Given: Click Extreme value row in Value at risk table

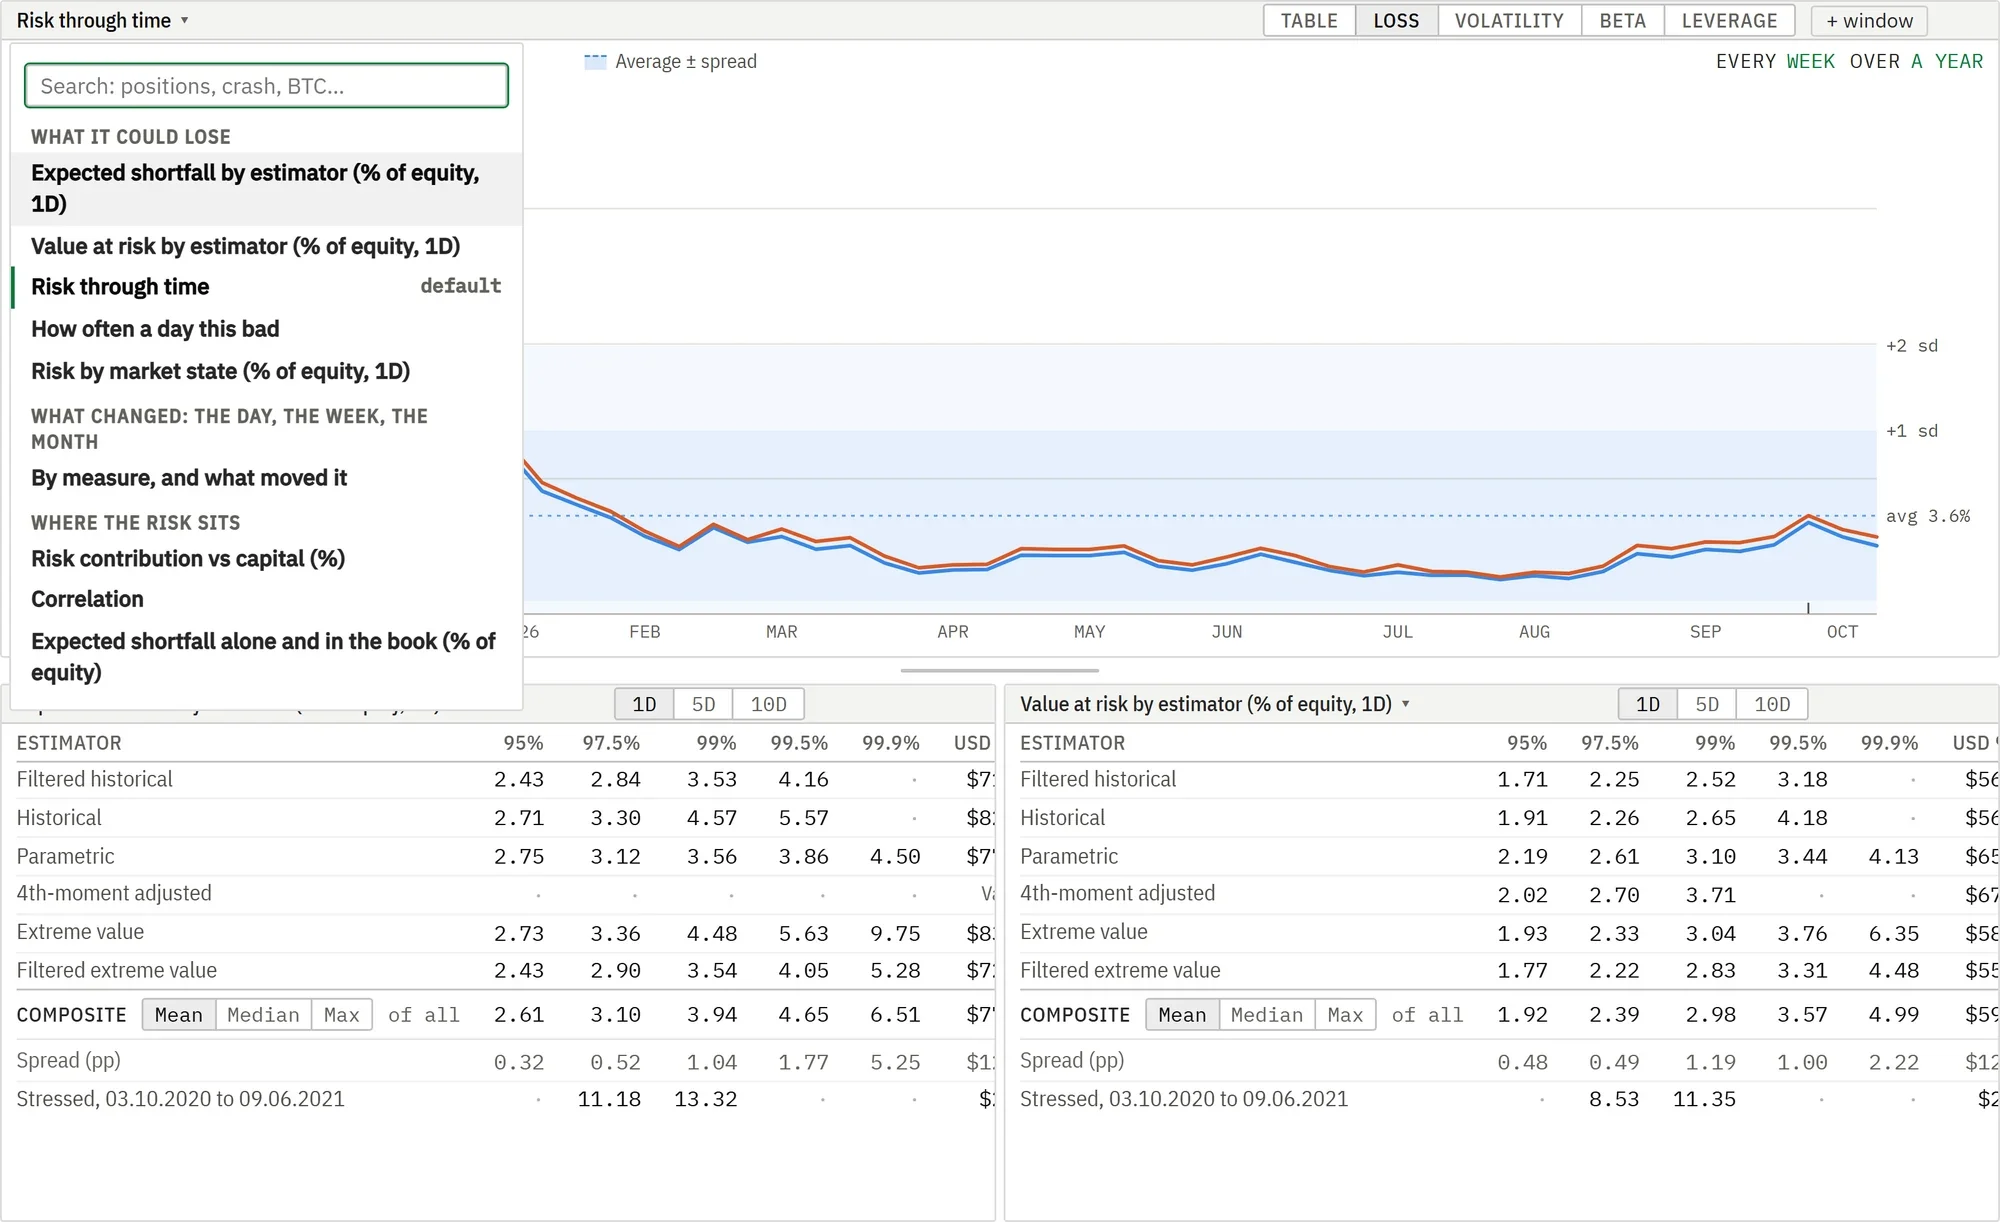Looking at the screenshot, I should [x=1509, y=932].
